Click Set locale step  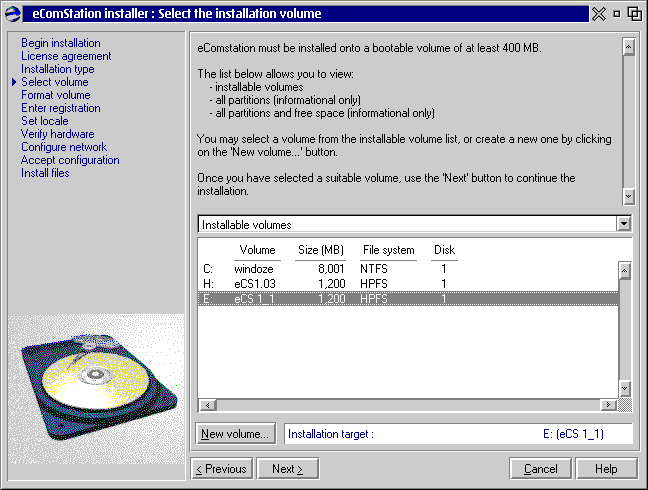tap(45, 121)
